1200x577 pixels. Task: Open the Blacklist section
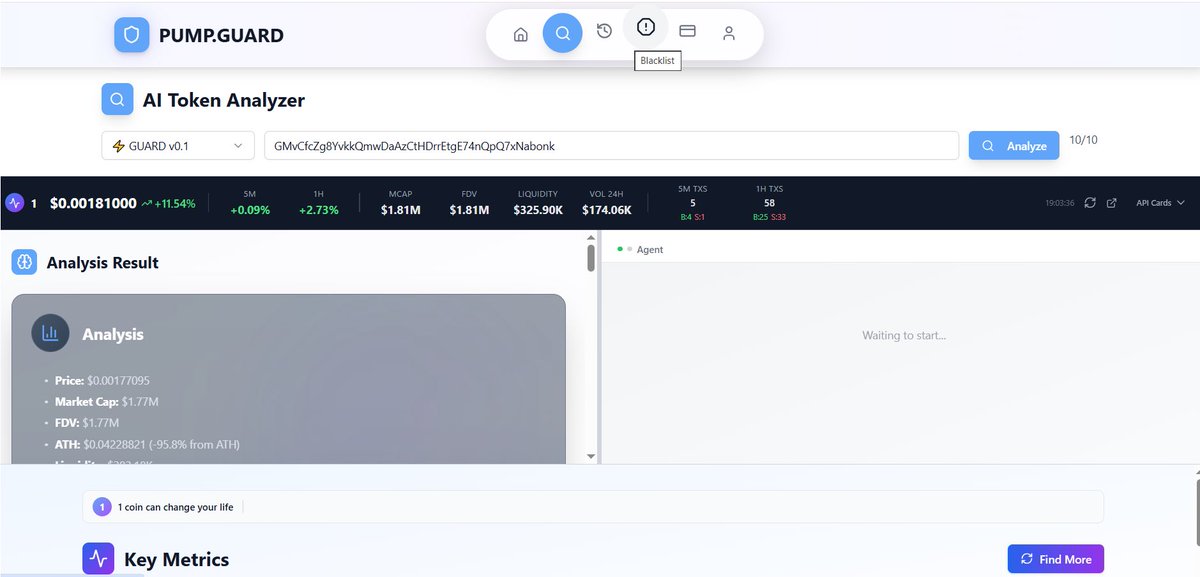click(645, 28)
